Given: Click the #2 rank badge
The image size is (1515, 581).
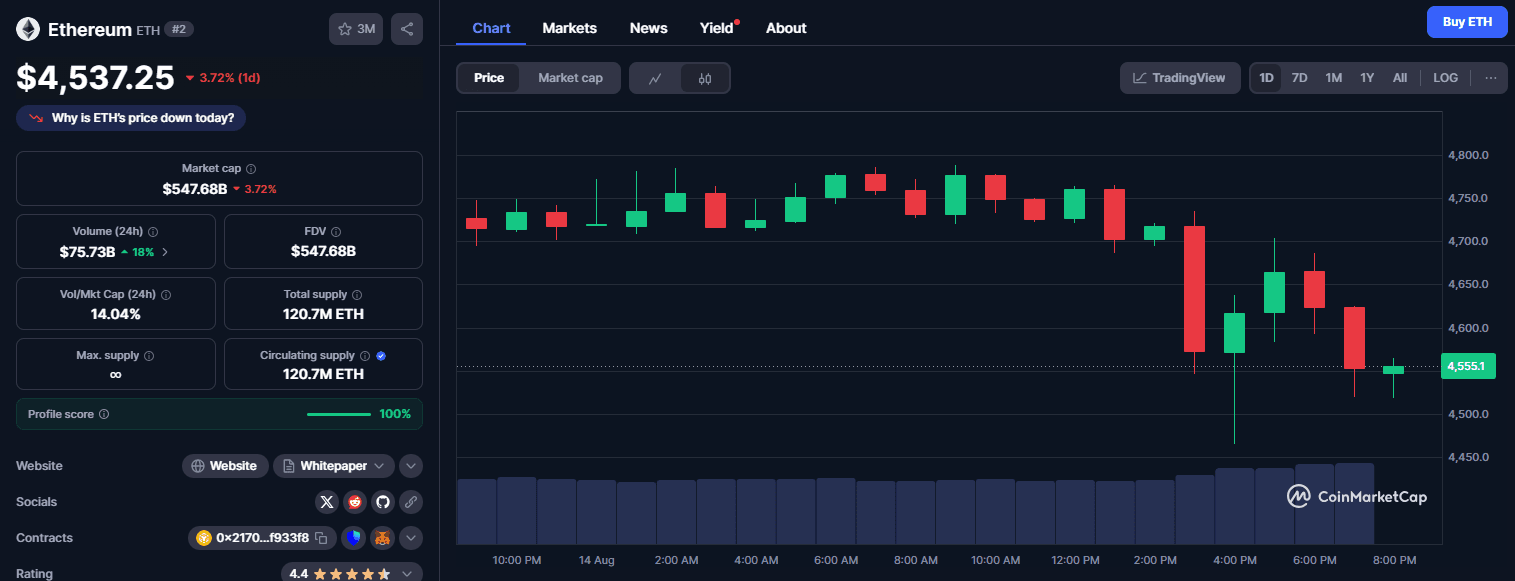Looking at the screenshot, I should pos(179,29).
